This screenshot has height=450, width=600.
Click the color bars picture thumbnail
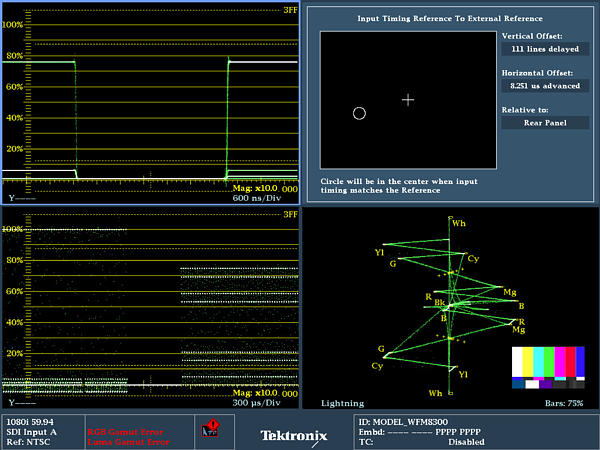[x=548, y=367]
